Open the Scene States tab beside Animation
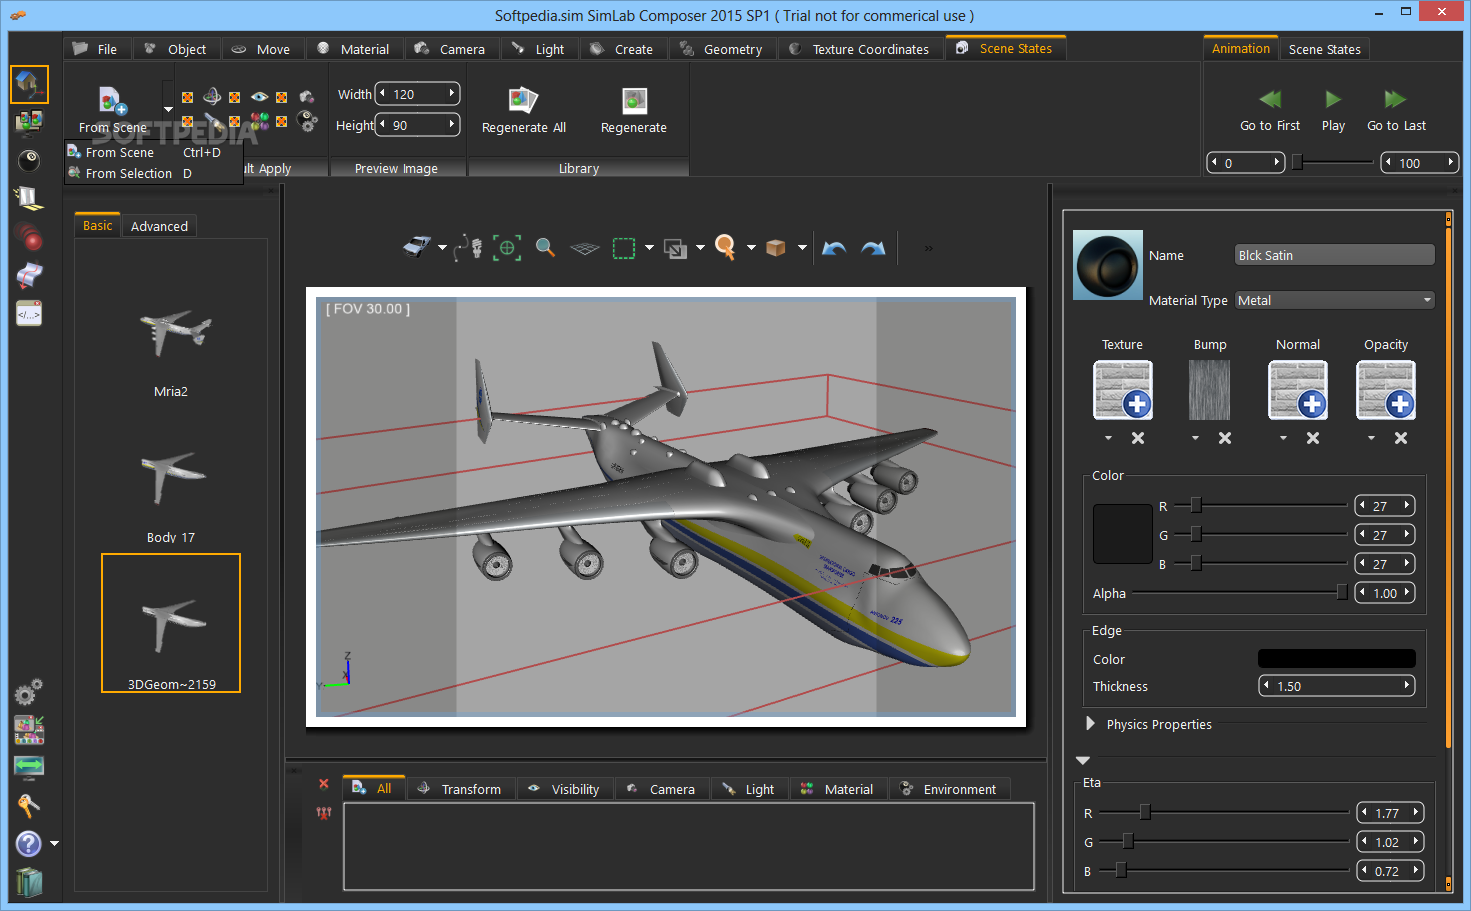The image size is (1471, 911). tap(1324, 49)
